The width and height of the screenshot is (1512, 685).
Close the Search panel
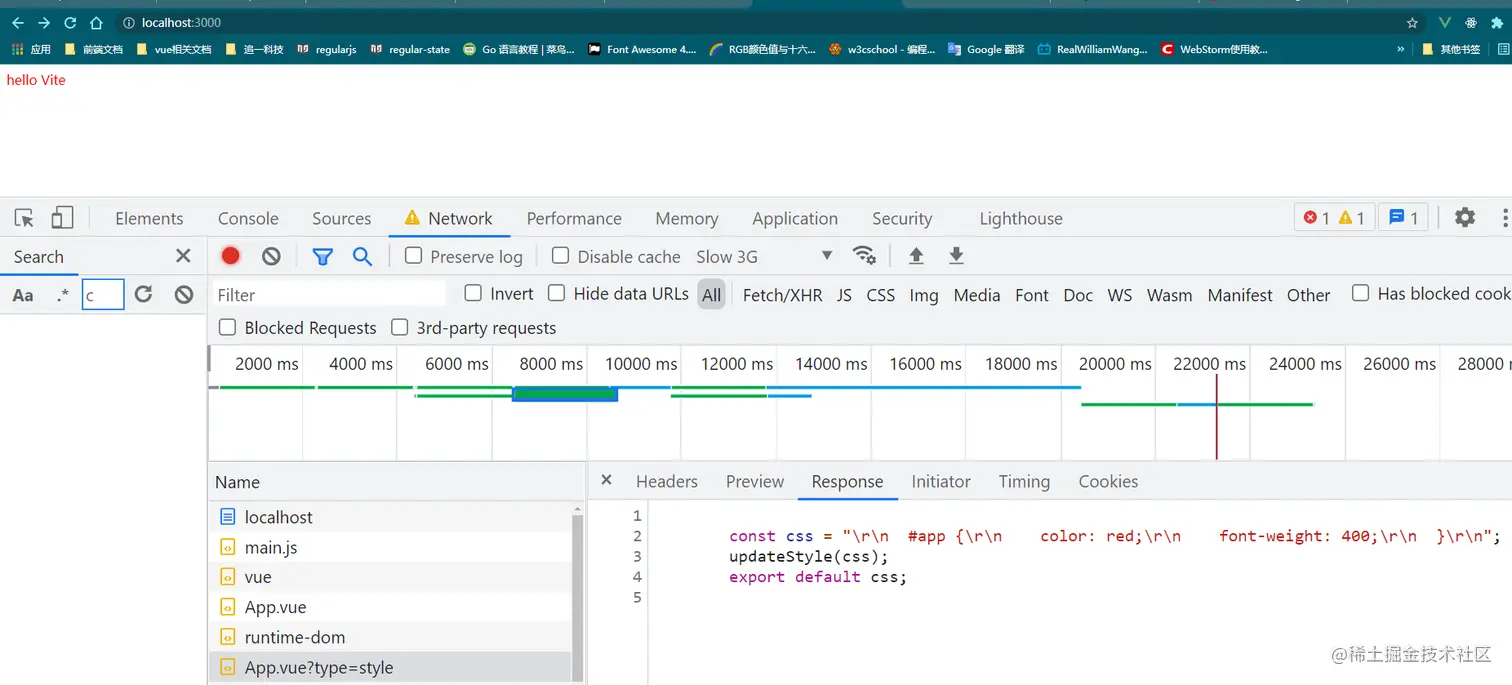pos(183,256)
